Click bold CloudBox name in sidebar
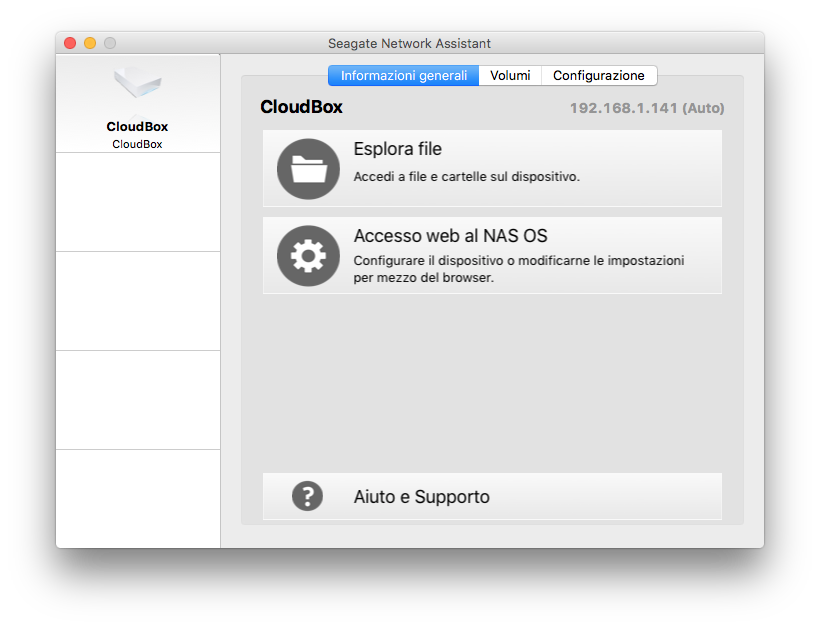The image size is (820, 628). 138,127
